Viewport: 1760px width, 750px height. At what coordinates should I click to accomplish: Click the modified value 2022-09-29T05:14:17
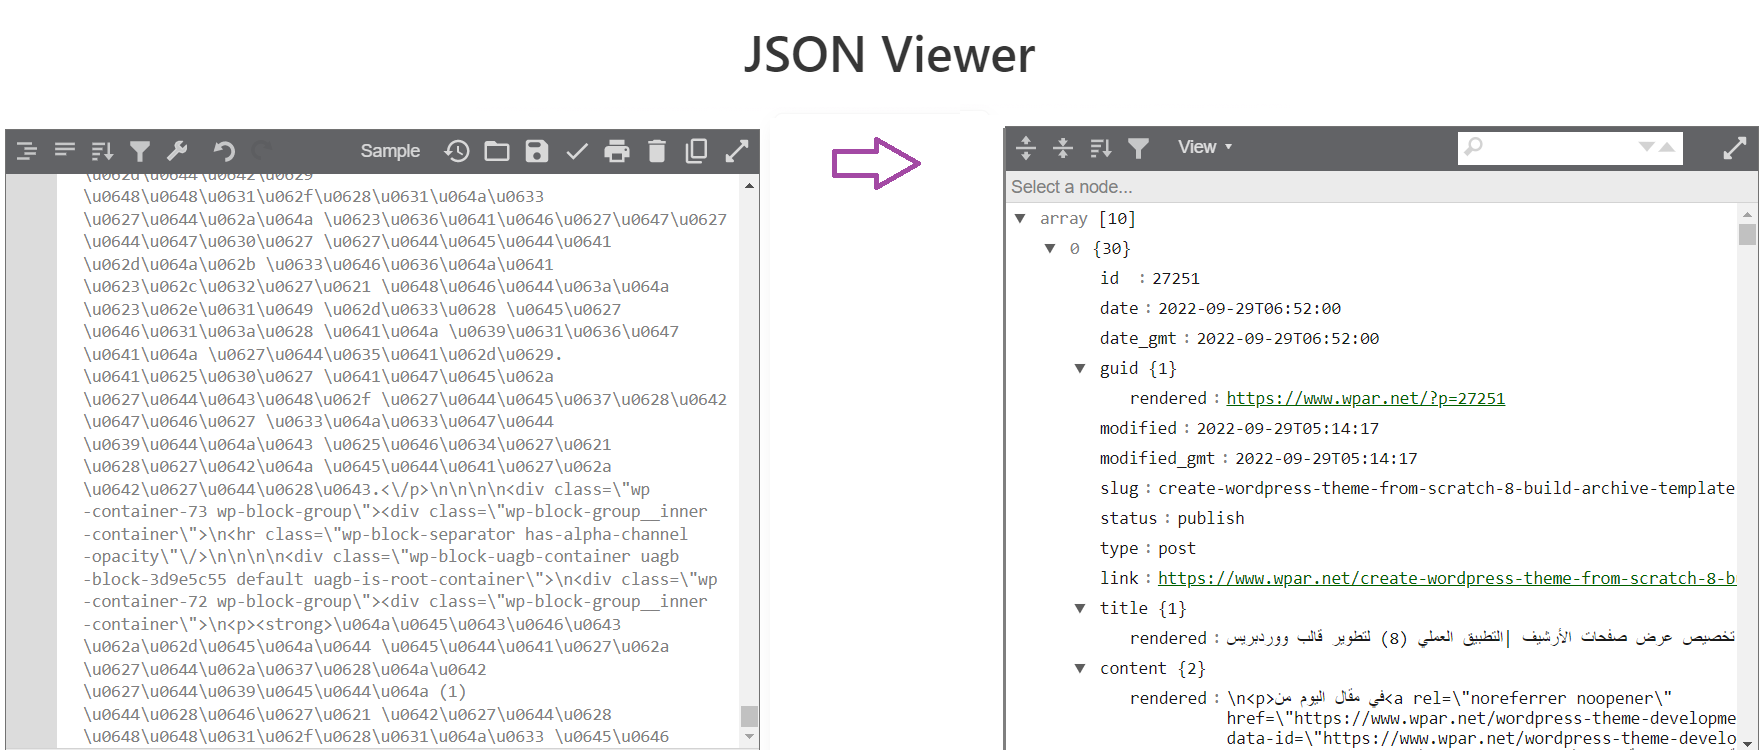(1287, 428)
